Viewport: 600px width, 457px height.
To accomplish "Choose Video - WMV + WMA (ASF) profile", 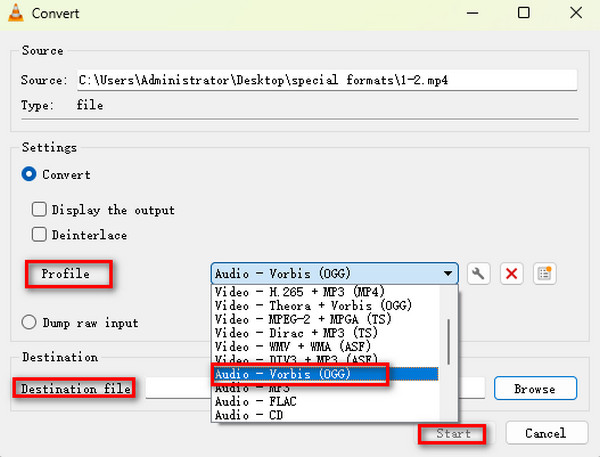I will pyautogui.click(x=325, y=347).
